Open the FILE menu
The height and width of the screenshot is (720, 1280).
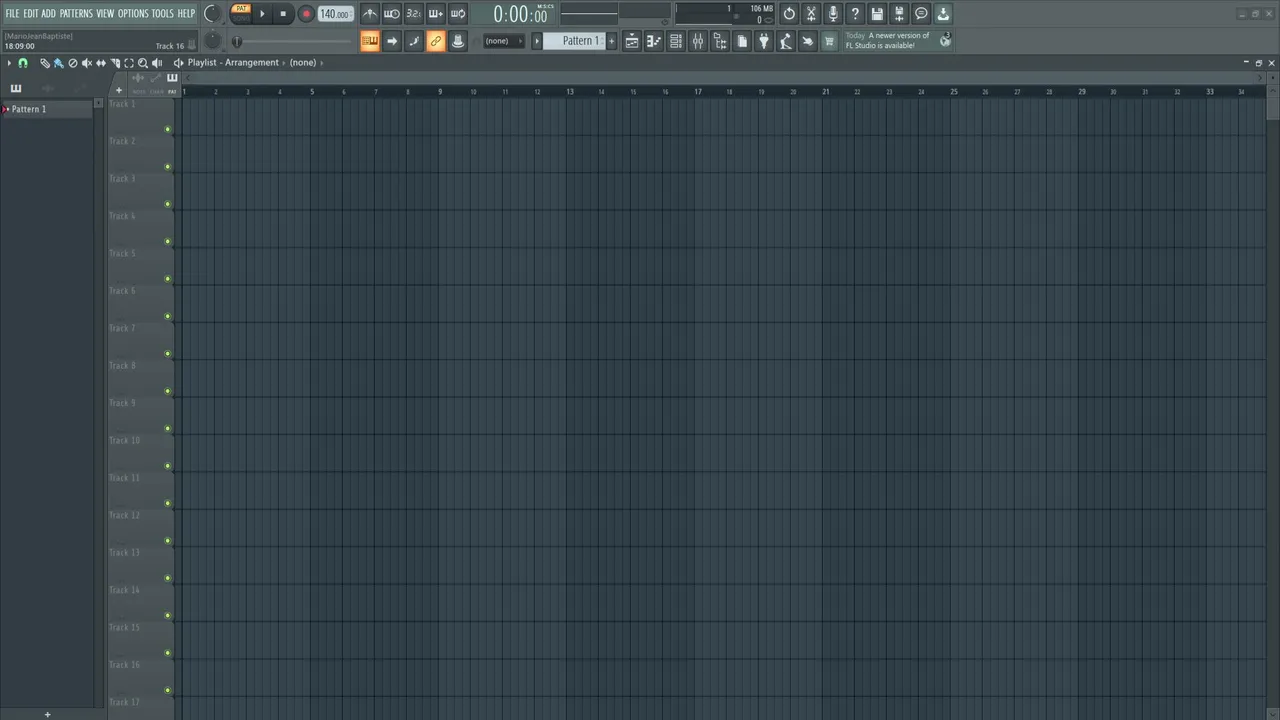tap(12, 14)
